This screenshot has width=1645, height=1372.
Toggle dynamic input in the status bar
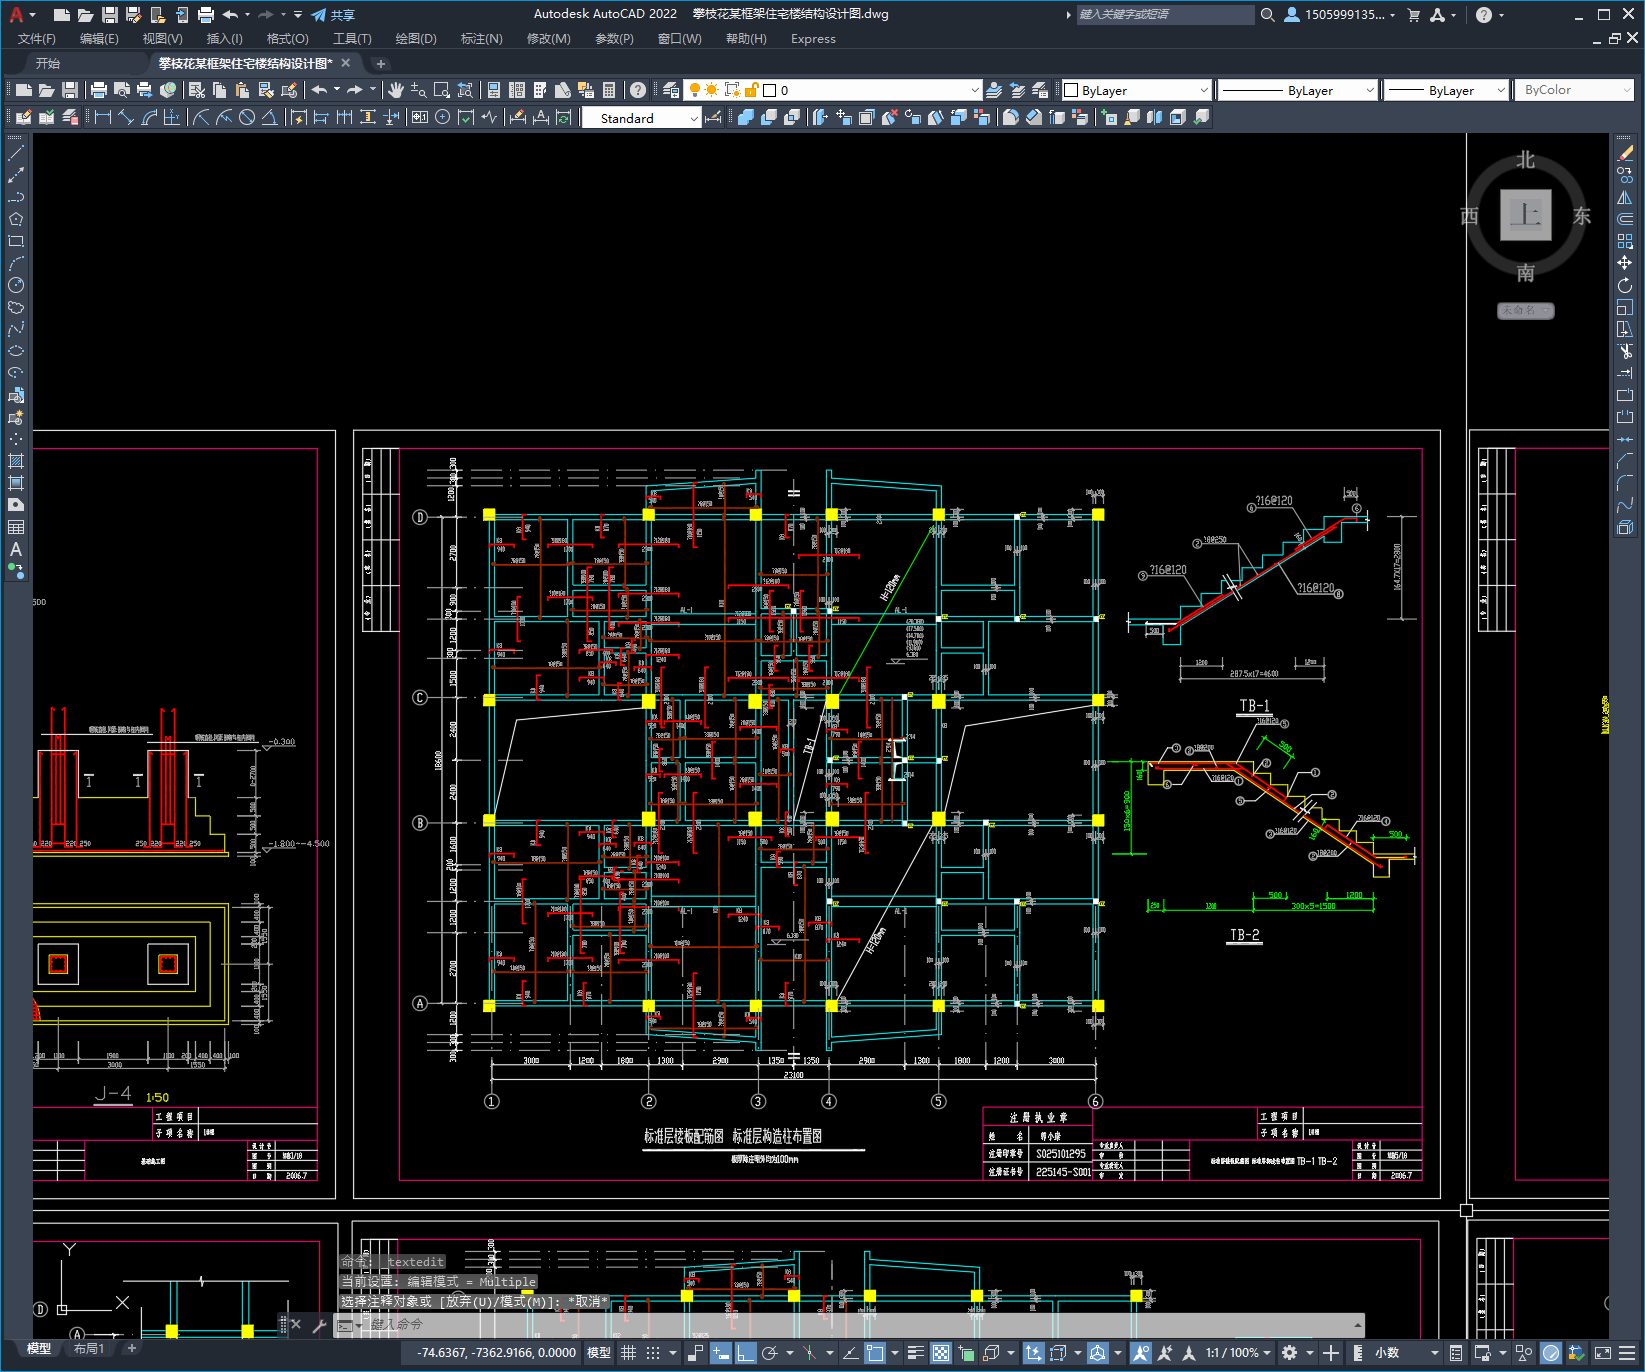[x=720, y=1353]
